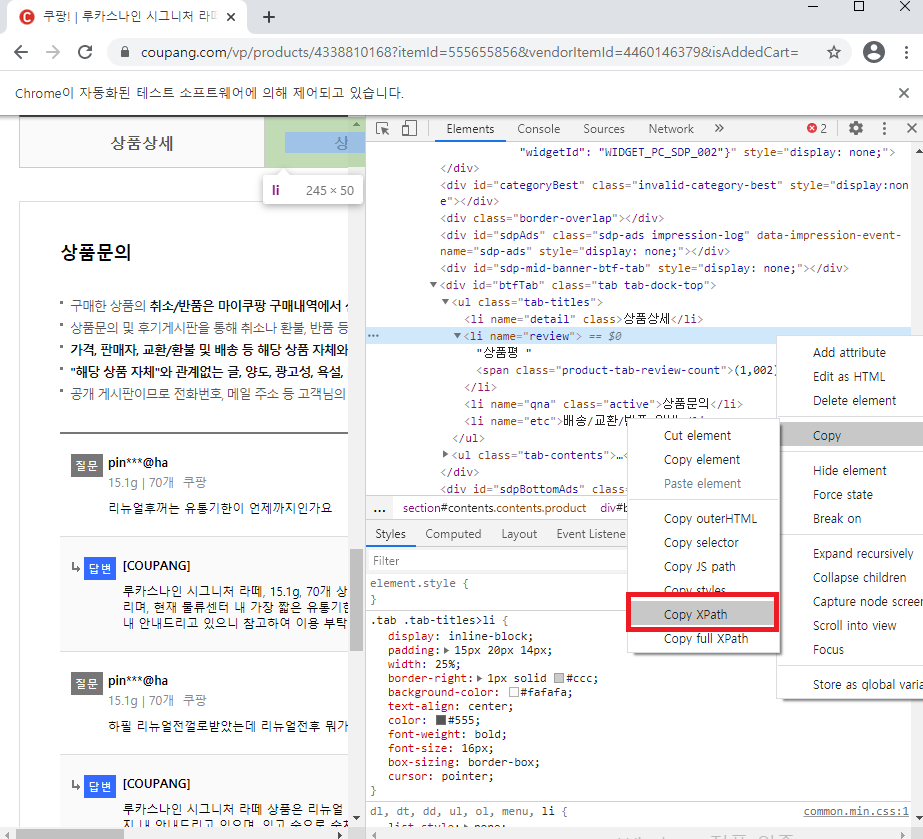Show more DevTools tabs with double chevron
This screenshot has width=923, height=839.
pyautogui.click(x=719, y=128)
